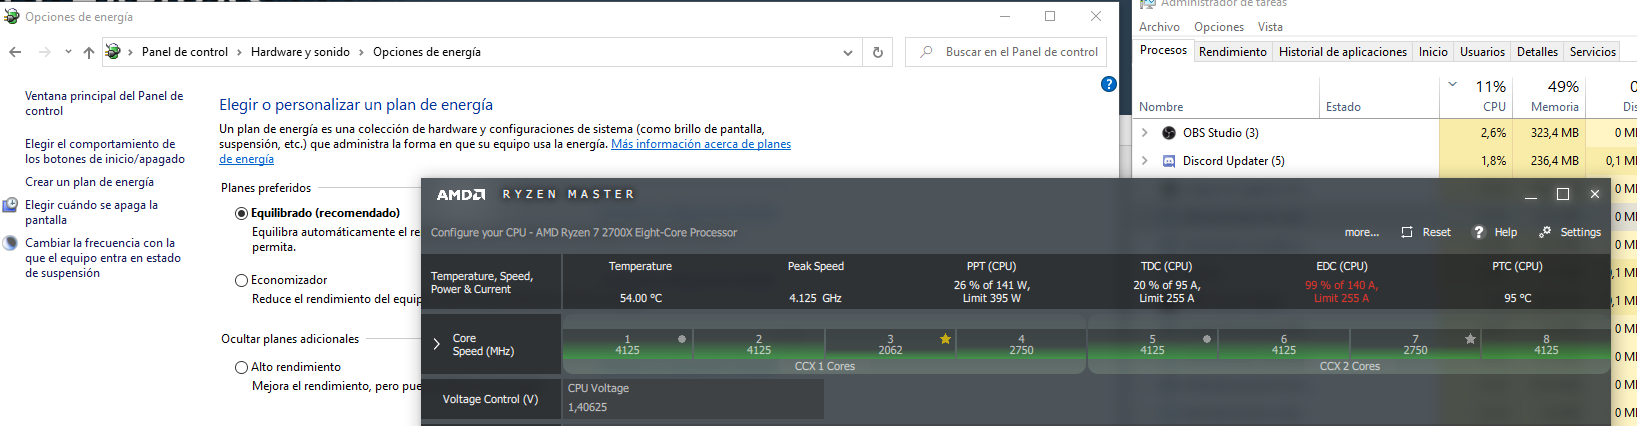Select the Equilibrado (recomendado) power plan
The height and width of the screenshot is (426, 1637).
point(241,213)
